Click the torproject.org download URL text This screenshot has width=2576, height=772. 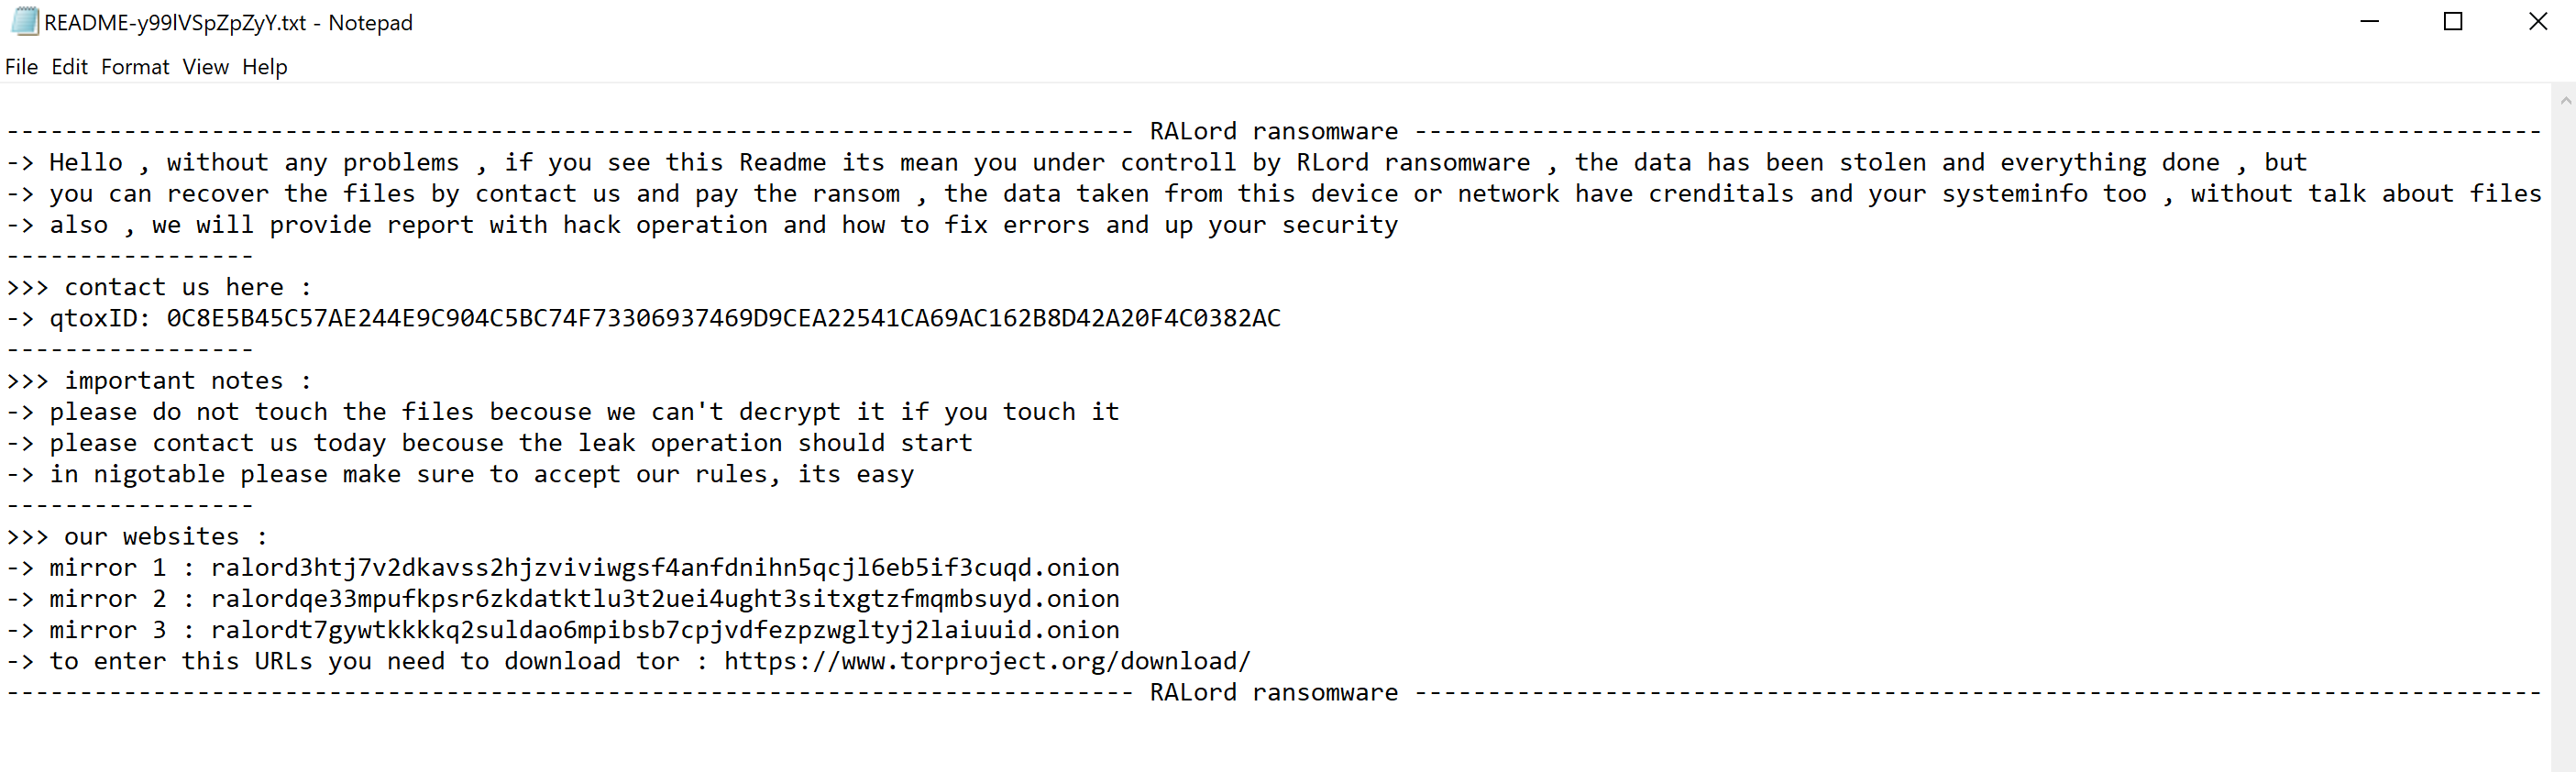[x=986, y=661]
